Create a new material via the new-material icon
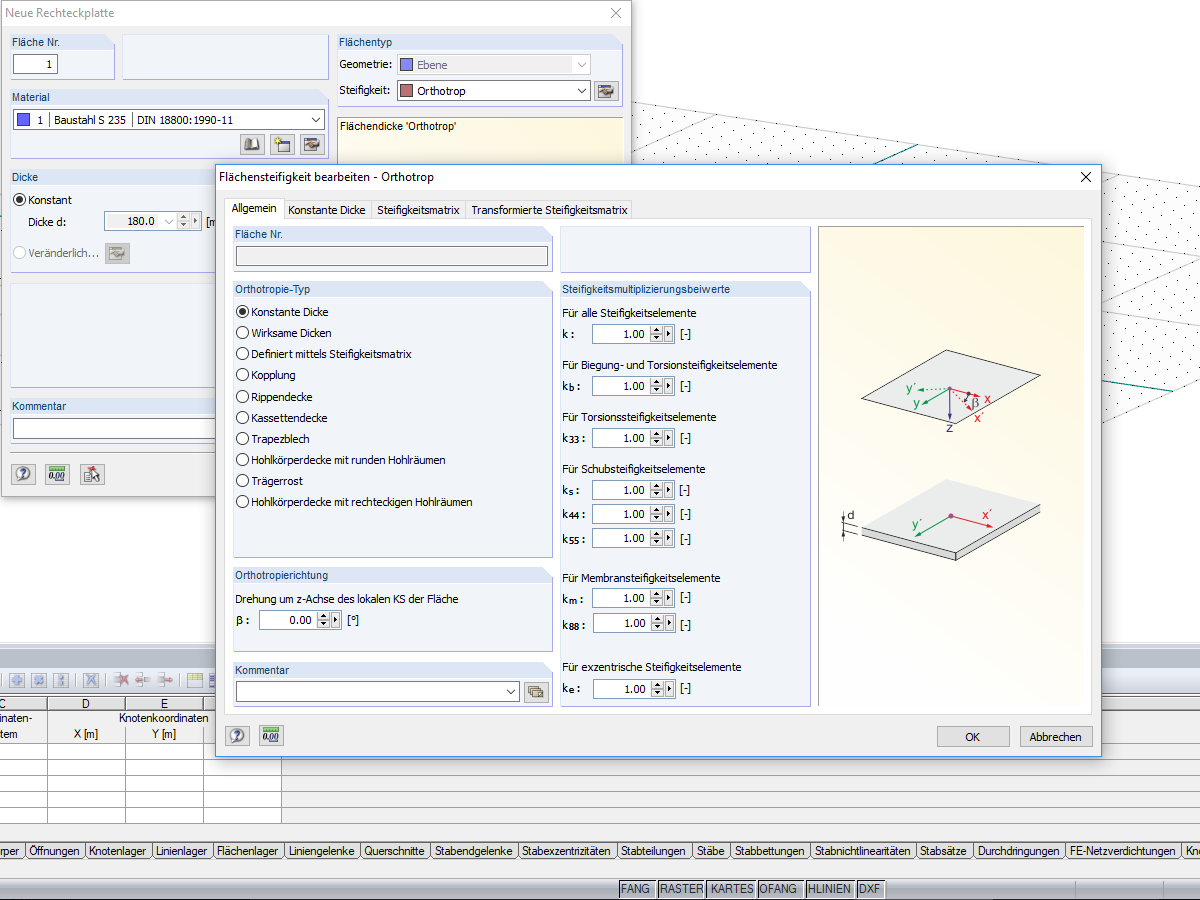 (282, 144)
